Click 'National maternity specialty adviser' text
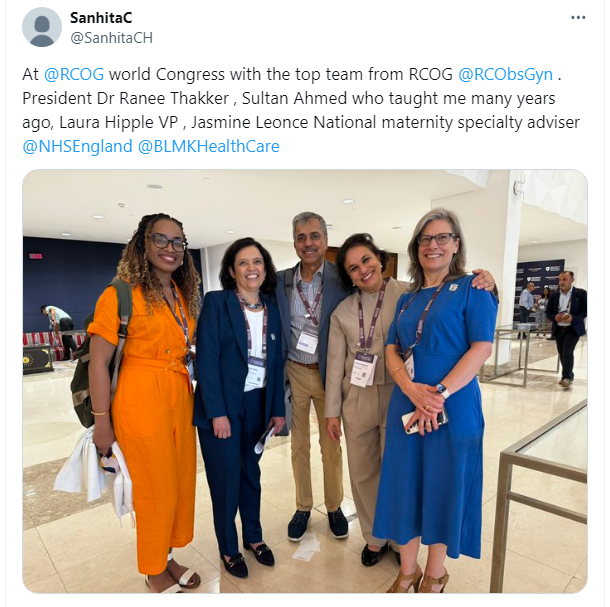Viewport: 610px width, 607px height. tap(446, 123)
